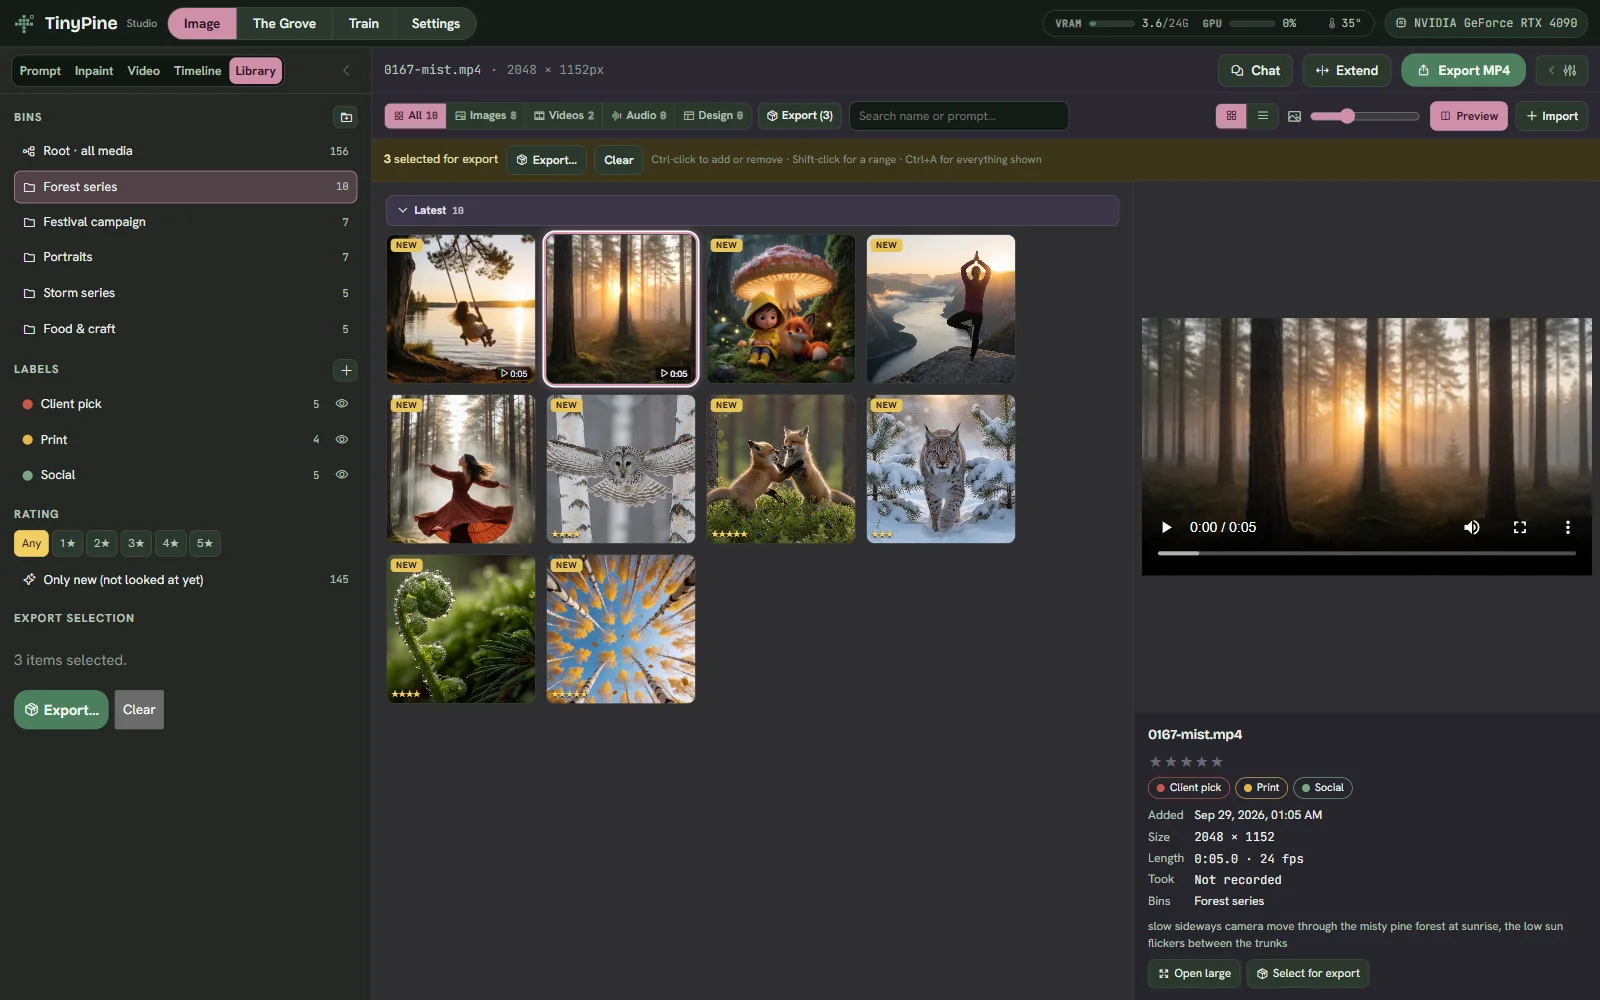This screenshot has width=1600, height=1000.
Task: Select the owl in flight thumbnail
Action: [621, 469]
